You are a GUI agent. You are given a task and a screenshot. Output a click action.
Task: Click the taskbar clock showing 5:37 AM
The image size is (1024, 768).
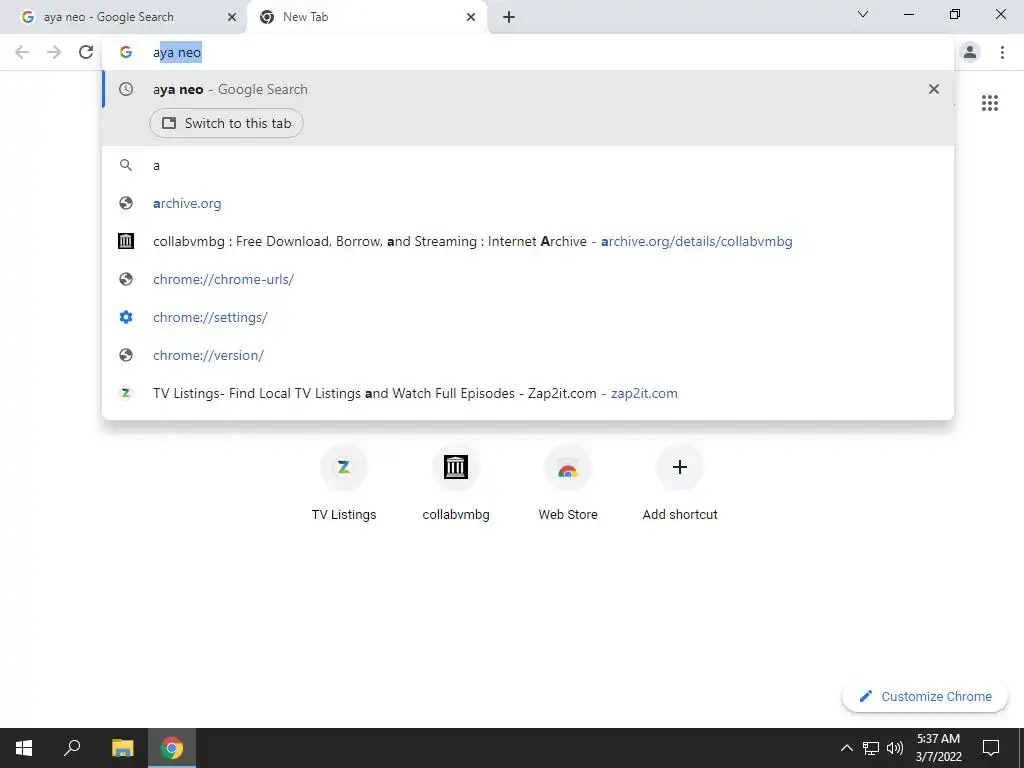pos(938,748)
